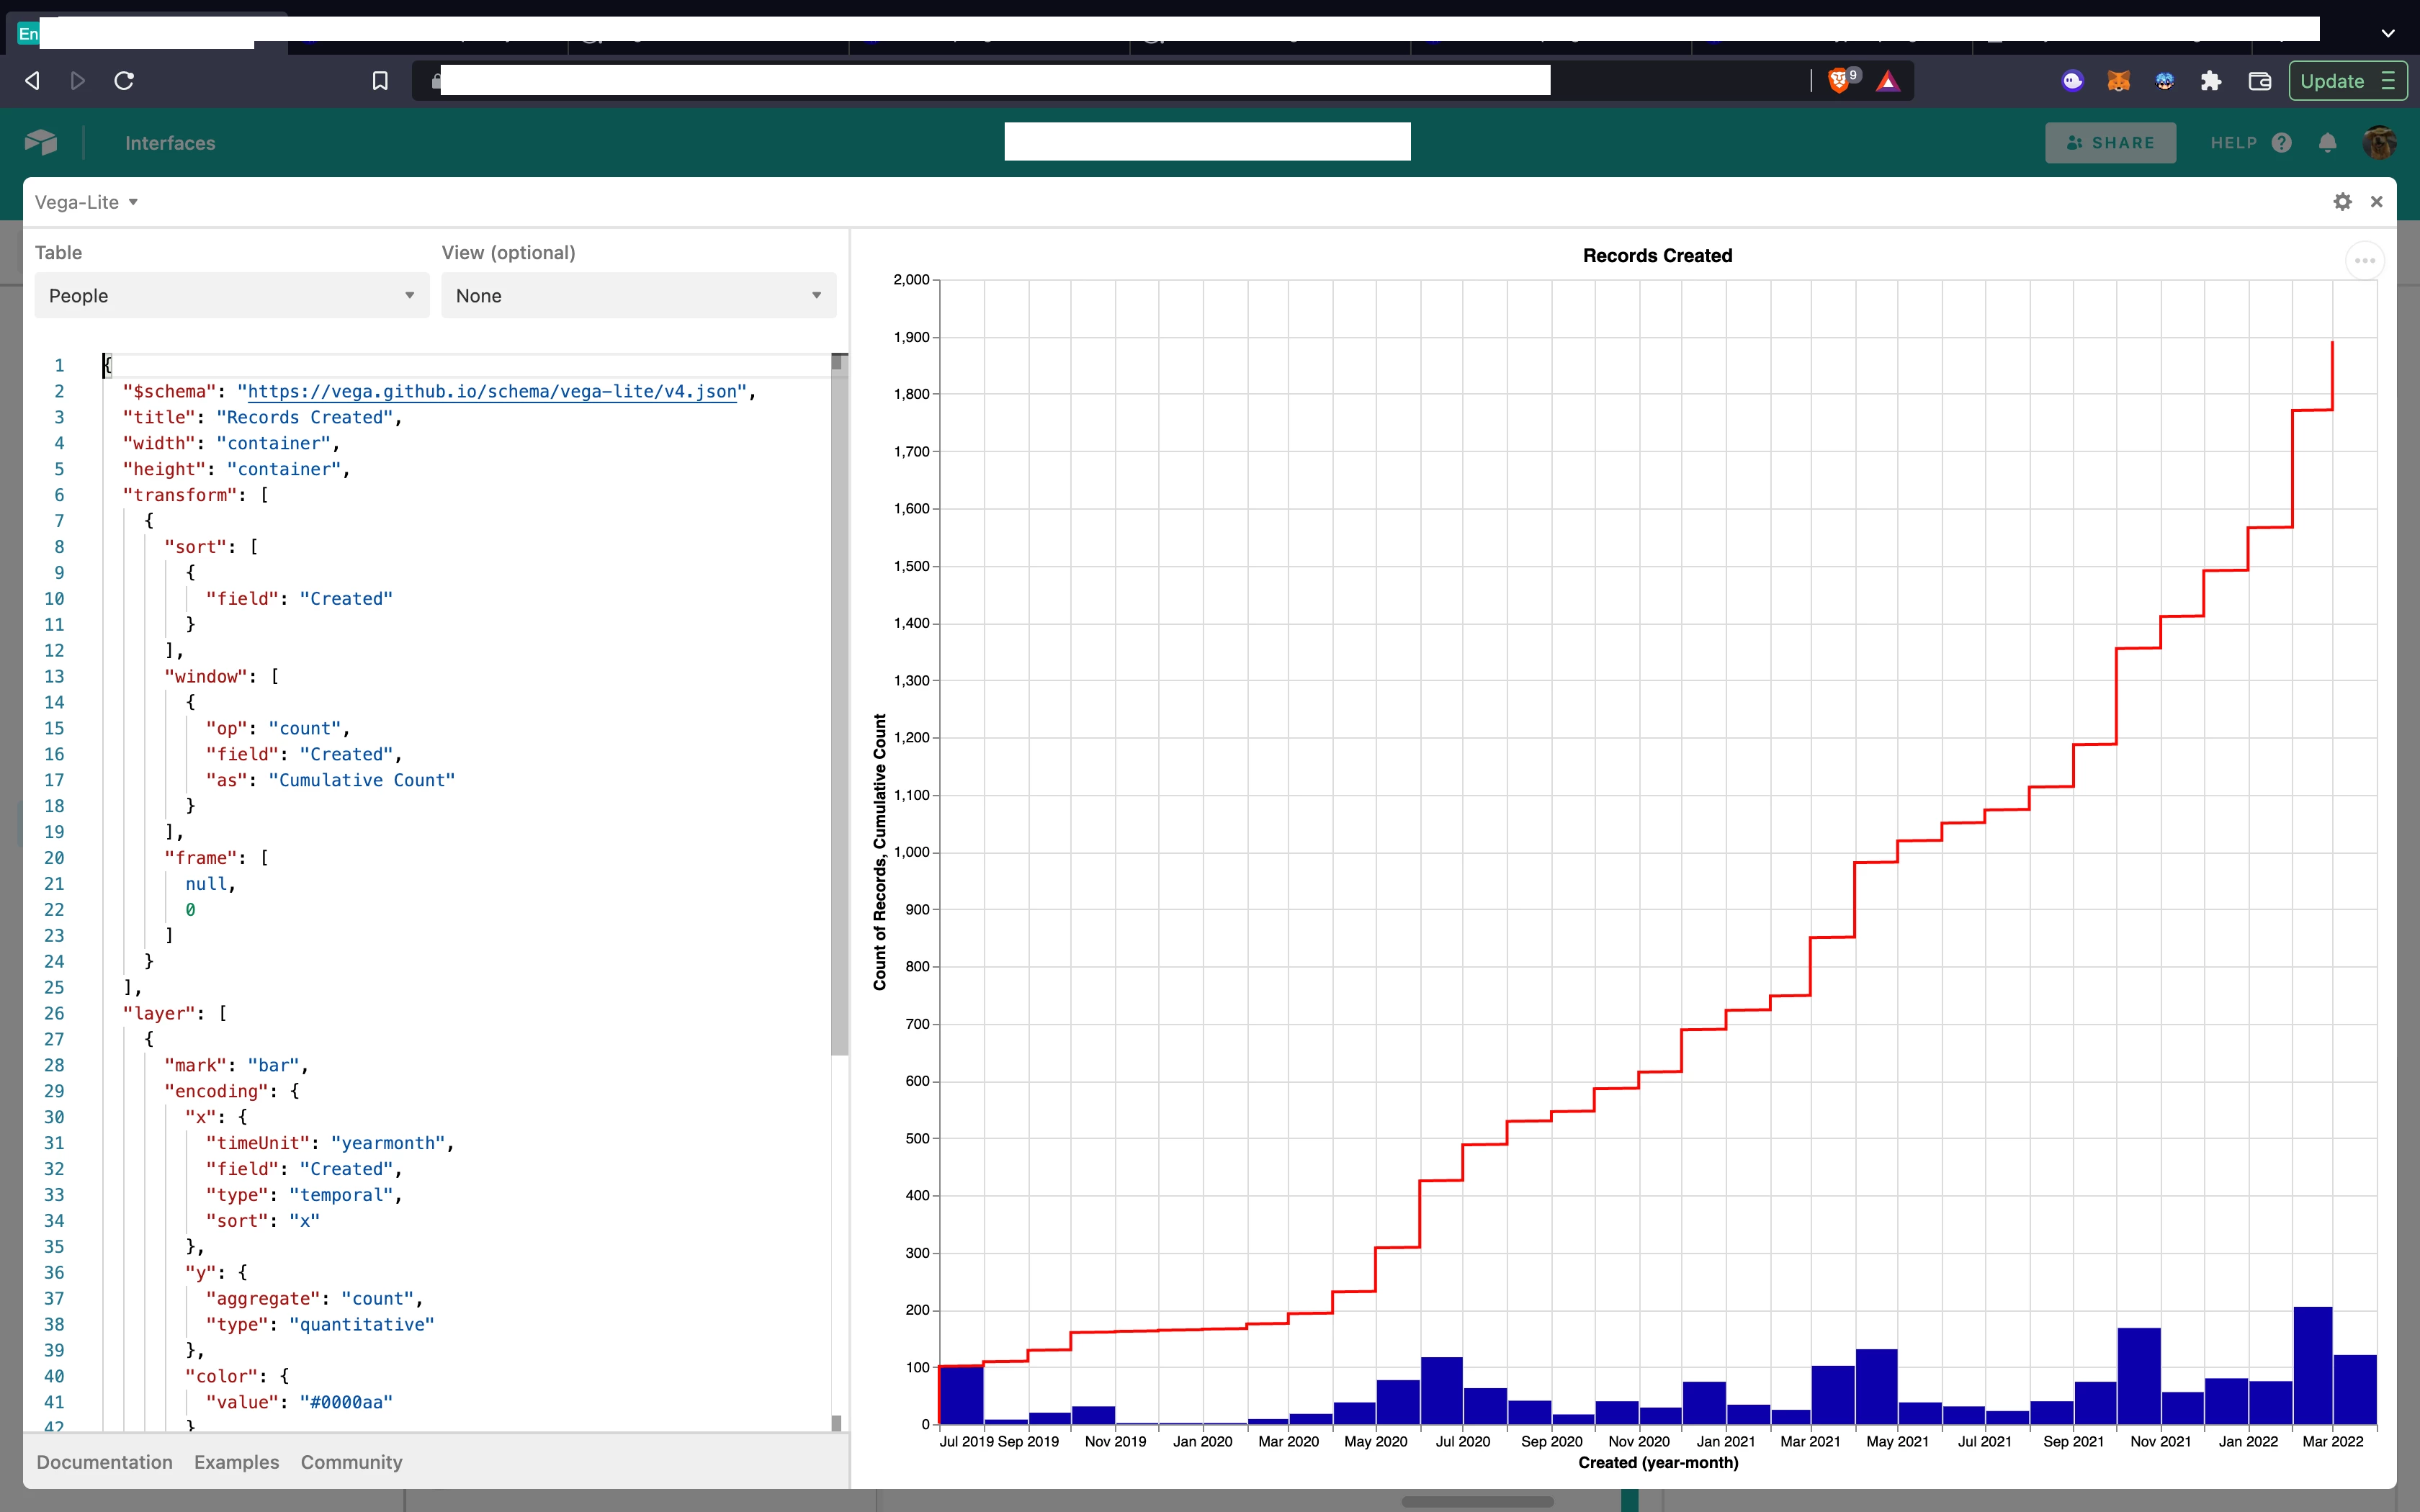Screen dimensions: 2420x1512
Task: Switch to the Examples tab
Action: click(x=236, y=1461)
